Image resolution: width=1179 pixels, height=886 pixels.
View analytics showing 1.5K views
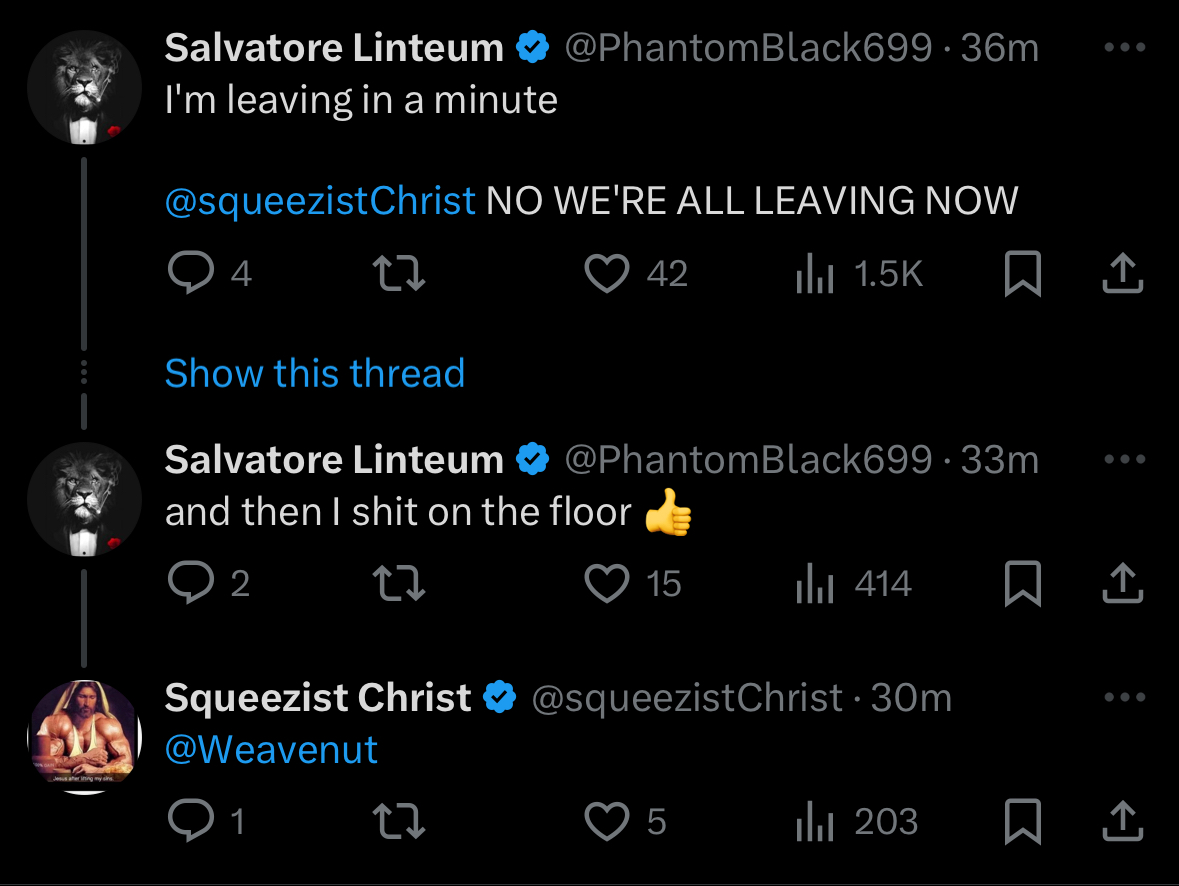click(814, 273)
